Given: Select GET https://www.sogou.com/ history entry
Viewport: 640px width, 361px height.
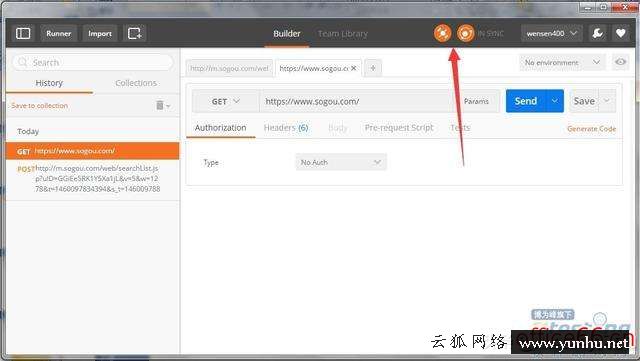Looking at the screenshot, I should (93, 151).
